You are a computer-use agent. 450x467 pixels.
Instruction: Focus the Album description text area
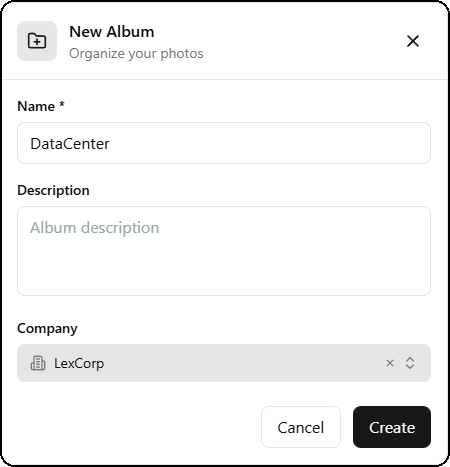pyautogui.click(x=224, y=251)
